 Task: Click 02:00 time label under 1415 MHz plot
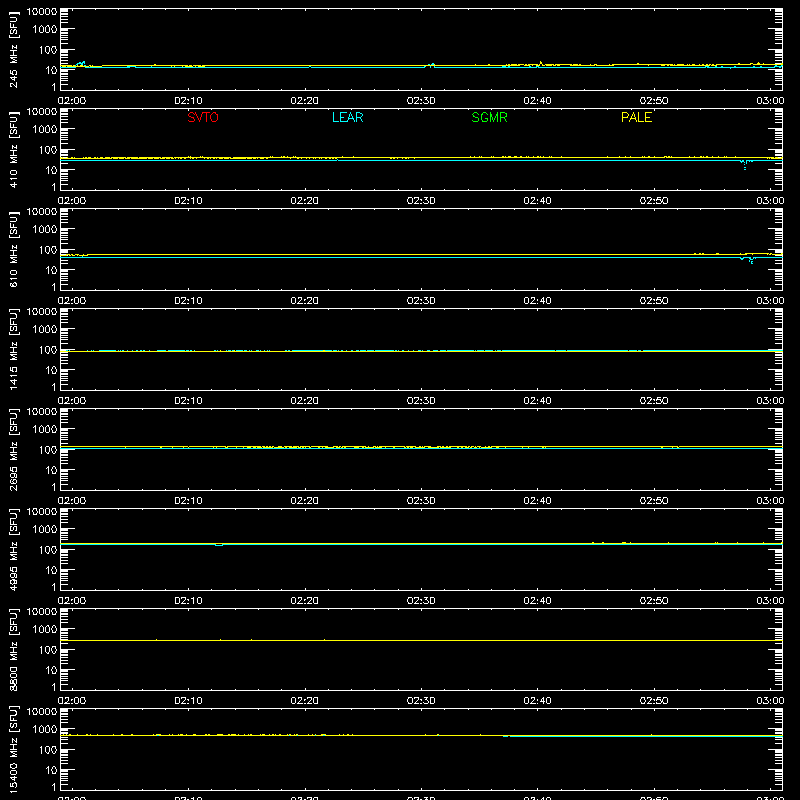tap(72, 401)
